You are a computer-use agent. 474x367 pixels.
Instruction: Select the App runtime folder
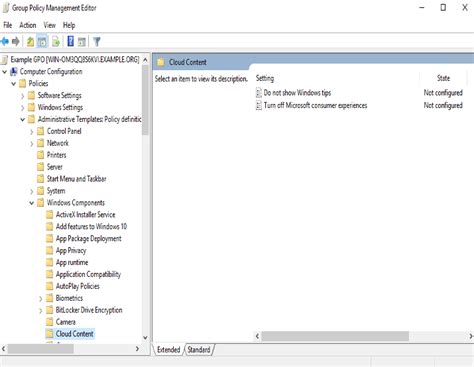pyautogui.click(x=72, y=262)
